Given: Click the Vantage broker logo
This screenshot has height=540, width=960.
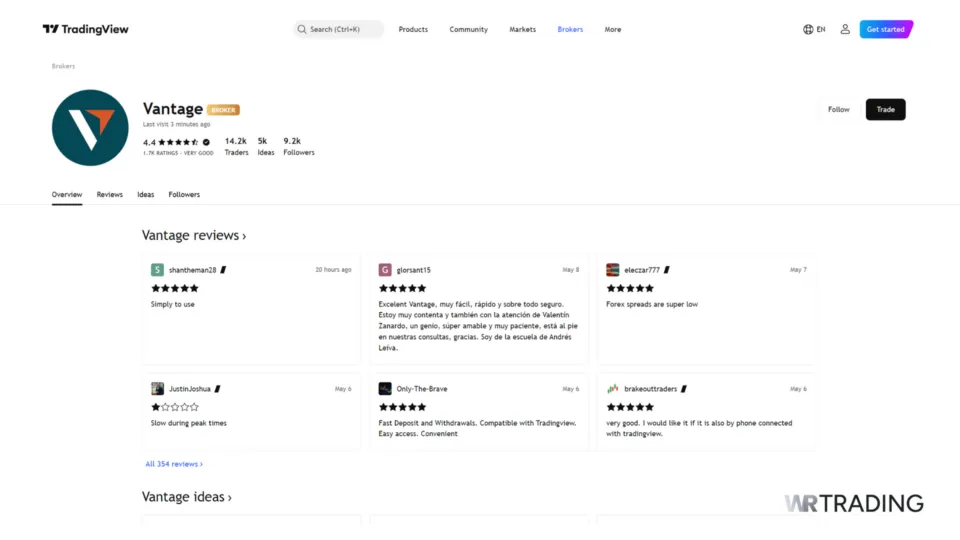Looking at the screenshot, I should (90, 128).
